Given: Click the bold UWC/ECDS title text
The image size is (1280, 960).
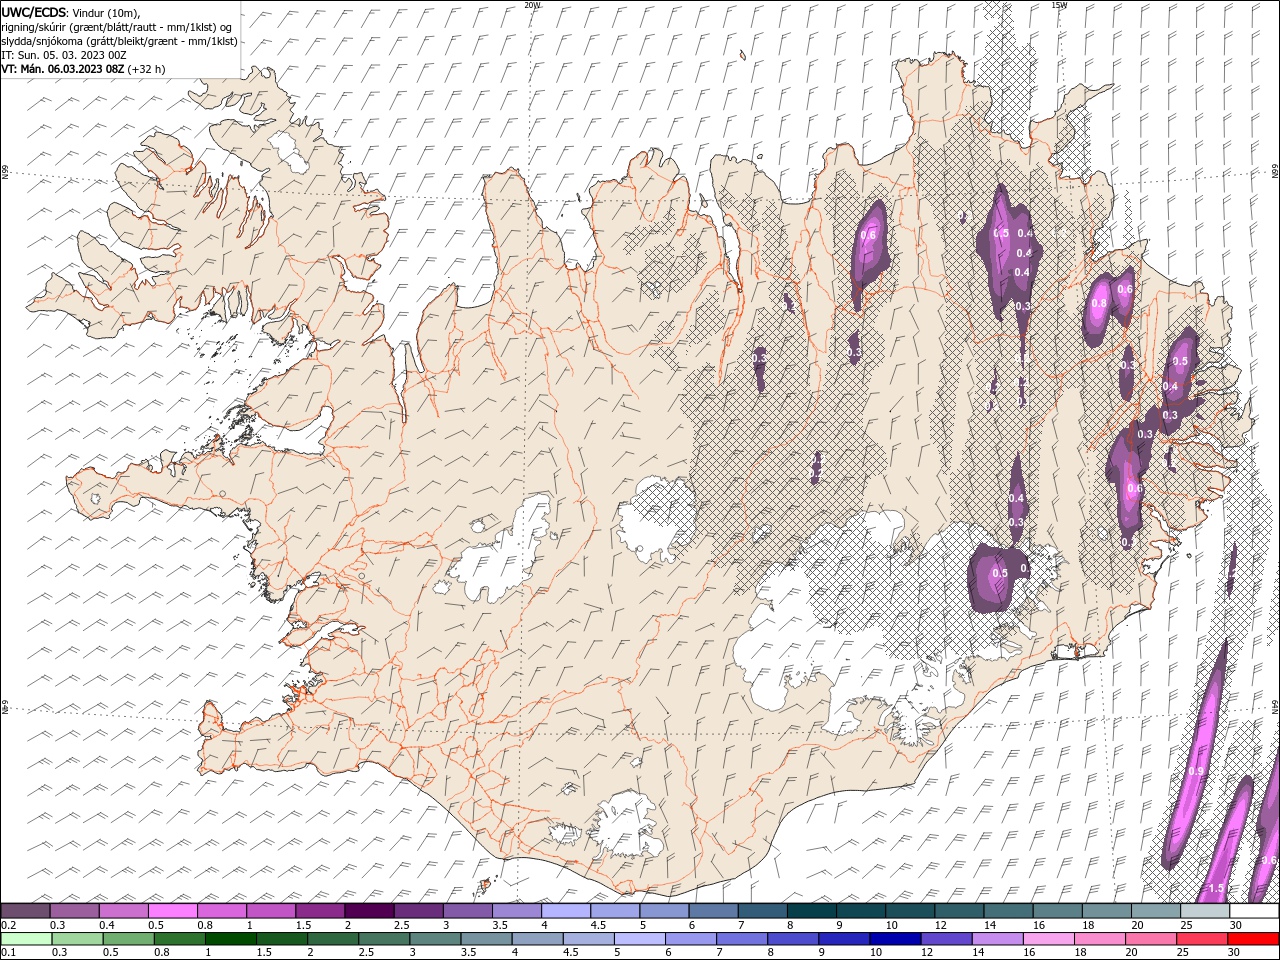Looking at the screenshot, I should [34, 11].
